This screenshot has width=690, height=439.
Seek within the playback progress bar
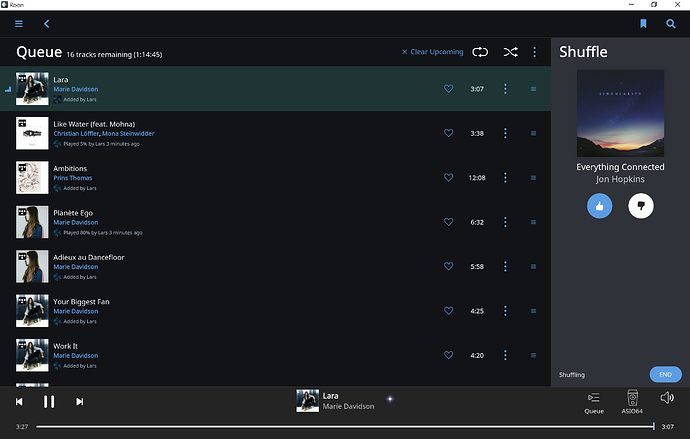click(x=345, y=426)
